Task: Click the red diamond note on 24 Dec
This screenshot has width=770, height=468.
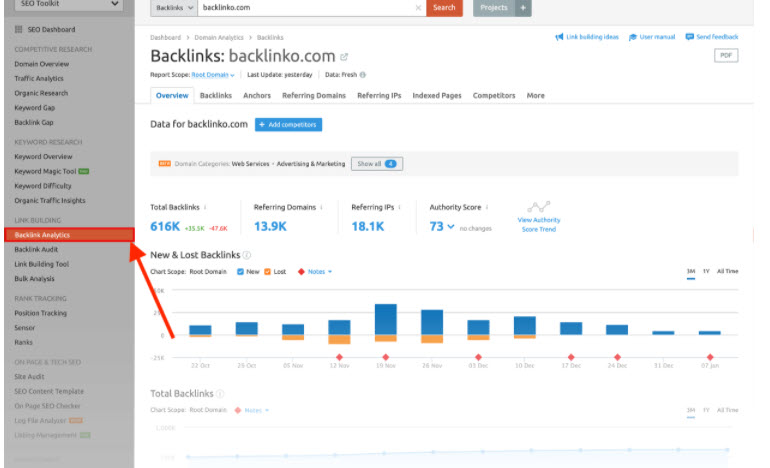Action: pos(617,357)
